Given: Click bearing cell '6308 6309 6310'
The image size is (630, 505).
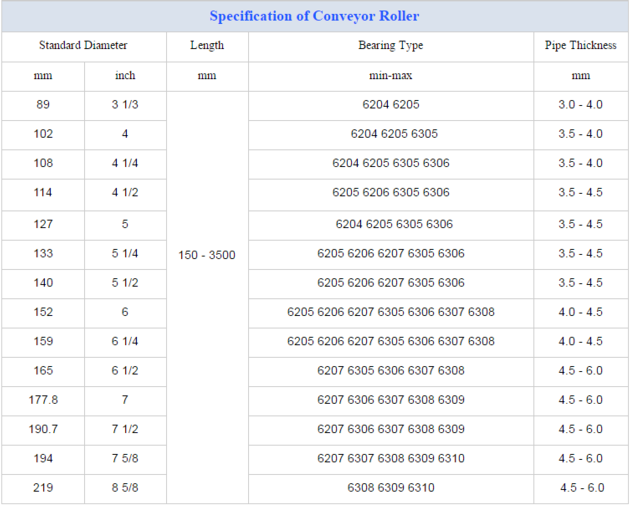Looking at the screenshot, I should pos(391,488).
